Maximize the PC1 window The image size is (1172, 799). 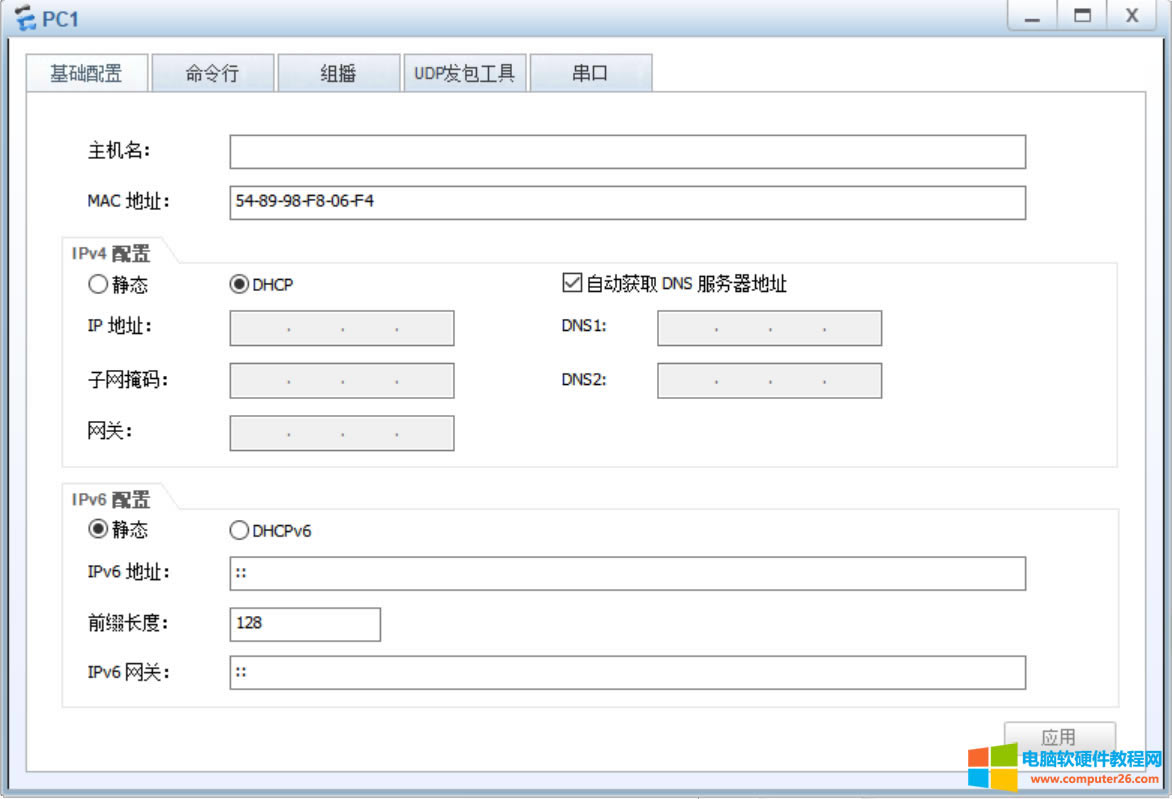point(1082,15)
